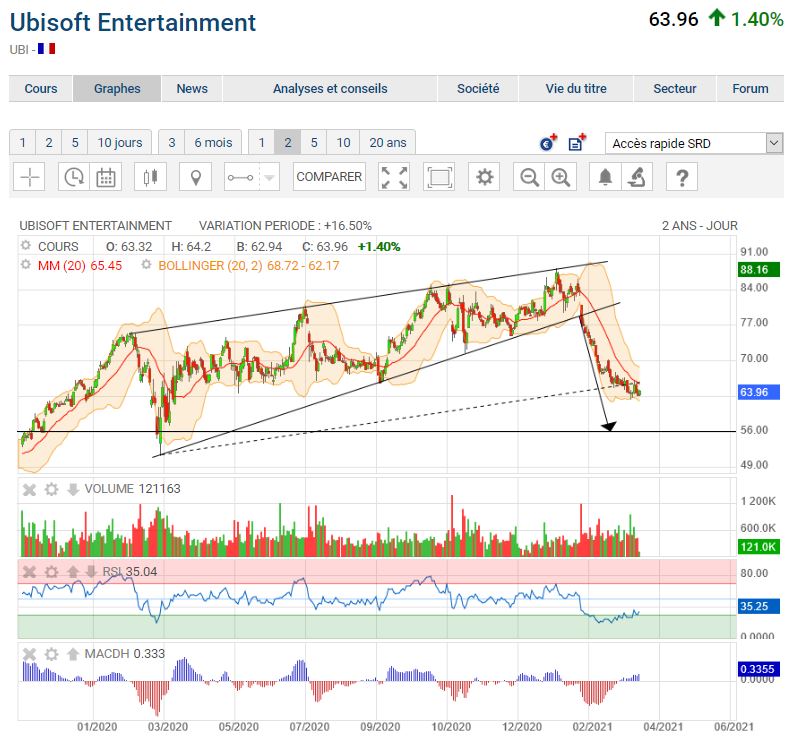808x739 pixels.
Task: Select the 3 mois period button
Action: coord(172,143)
